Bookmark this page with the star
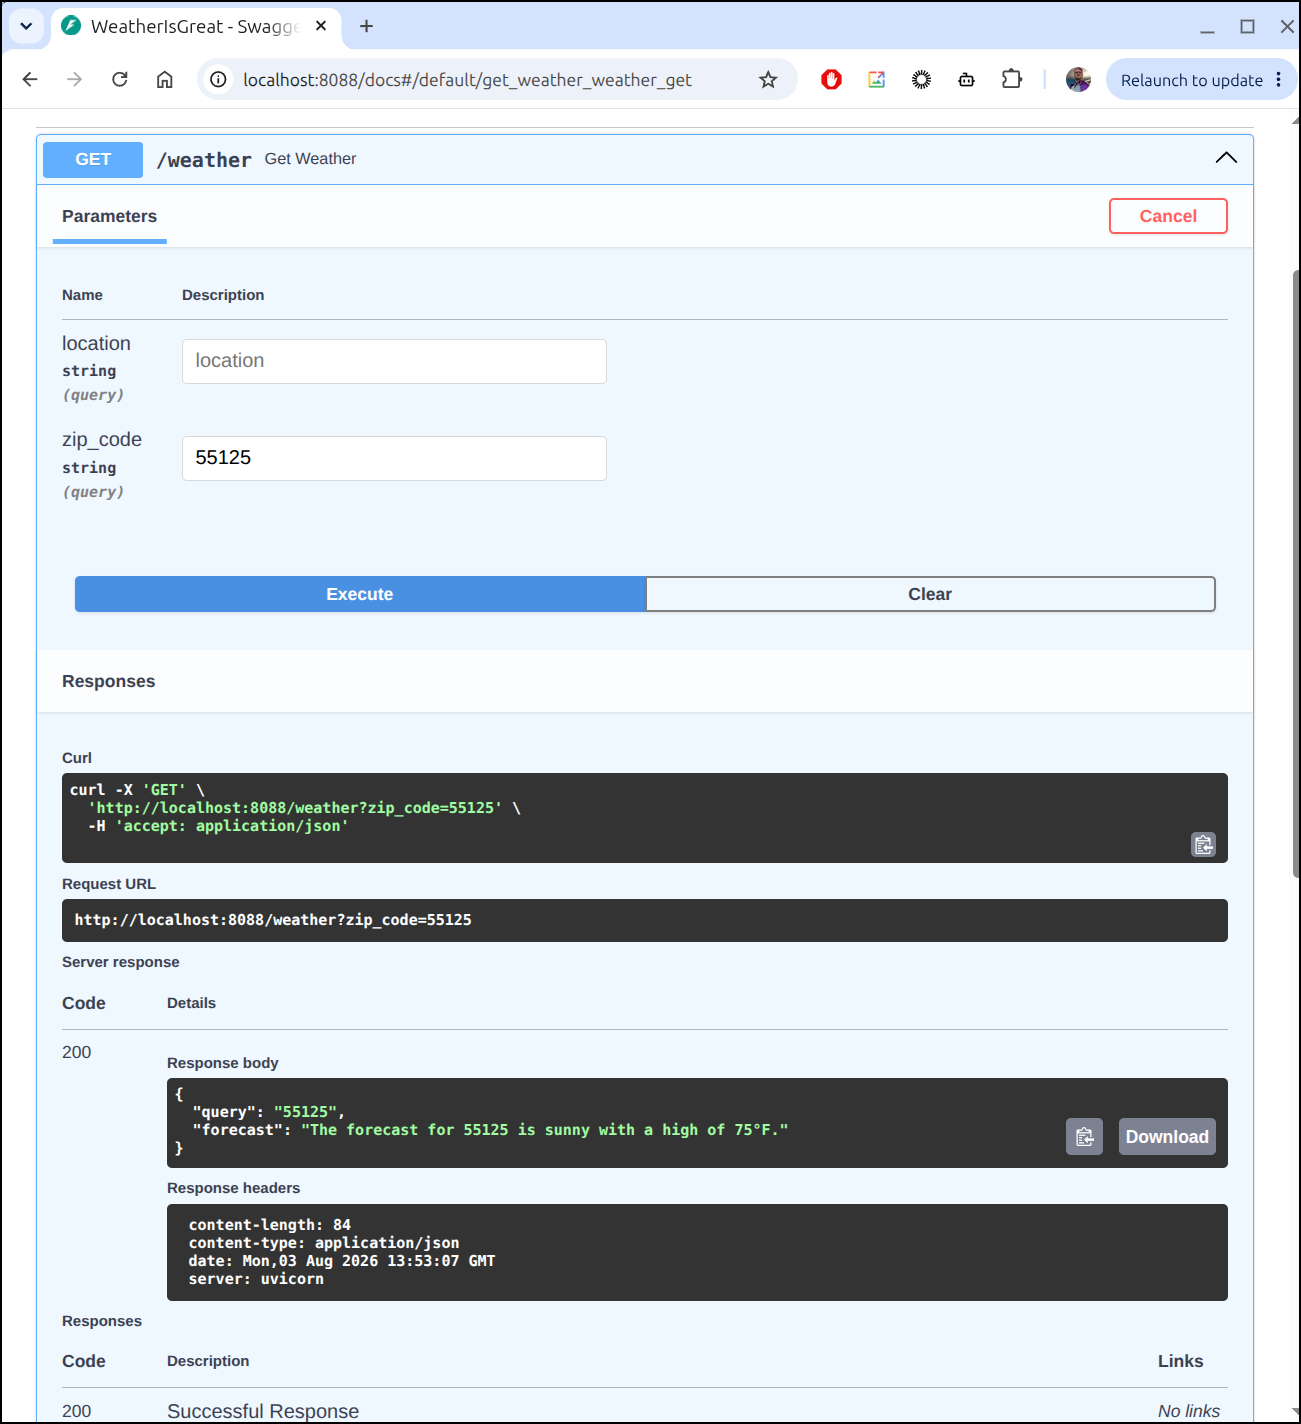This screenshot has height=1424, width=1301. [768, 79]
